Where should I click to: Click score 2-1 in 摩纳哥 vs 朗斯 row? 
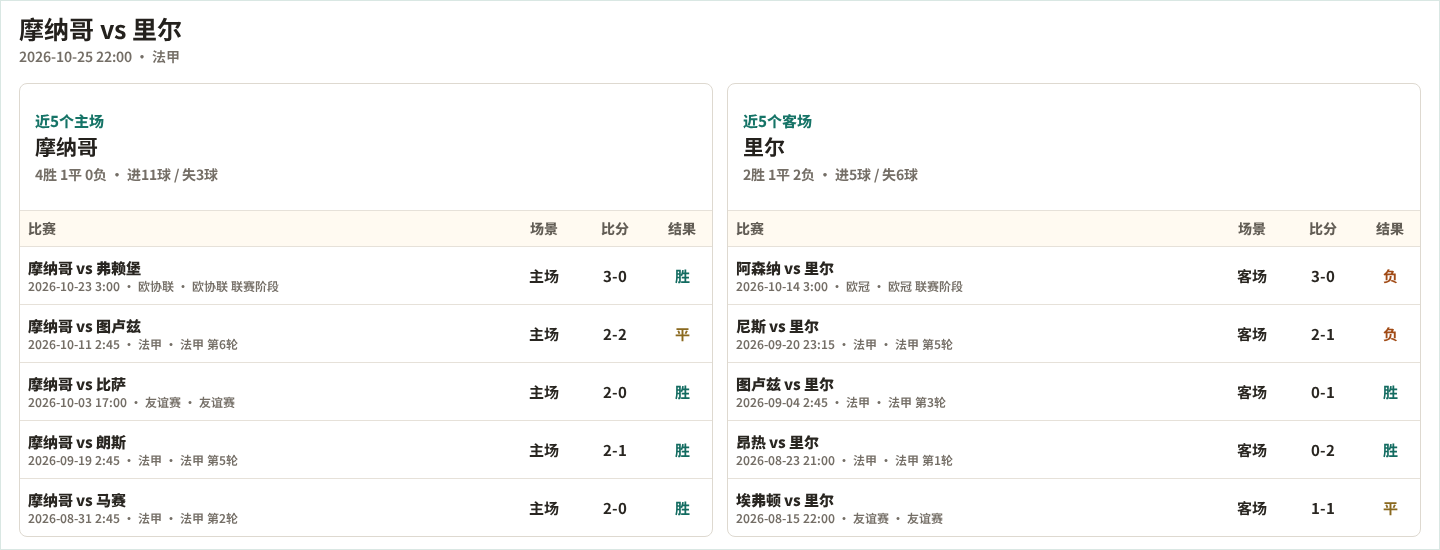point(615,450)
